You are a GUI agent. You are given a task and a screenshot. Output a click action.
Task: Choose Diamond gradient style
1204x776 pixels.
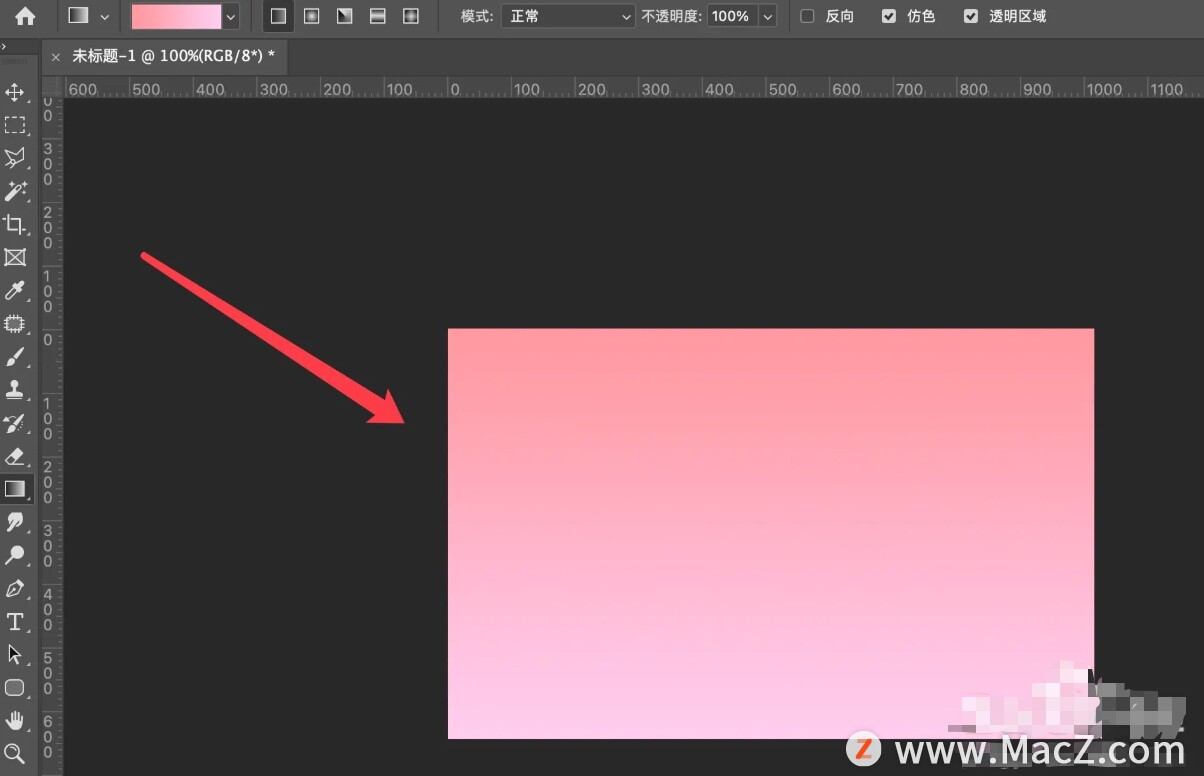click(411, 16)
